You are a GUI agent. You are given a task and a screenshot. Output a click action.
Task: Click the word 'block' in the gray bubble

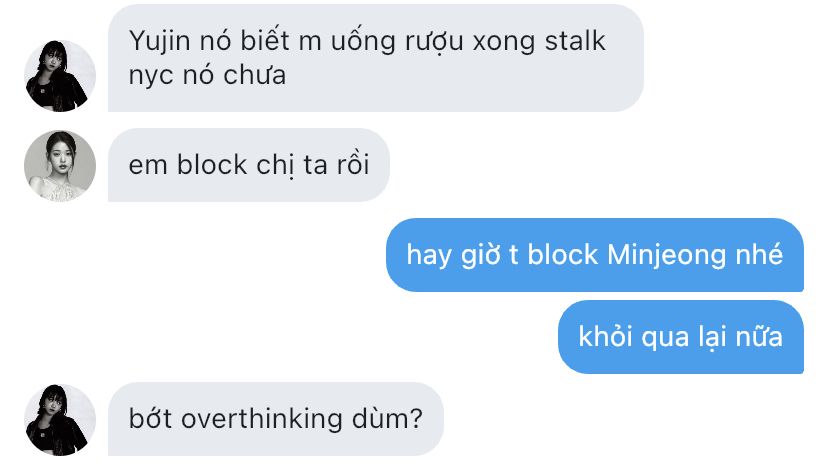click(x=212, y=164)
